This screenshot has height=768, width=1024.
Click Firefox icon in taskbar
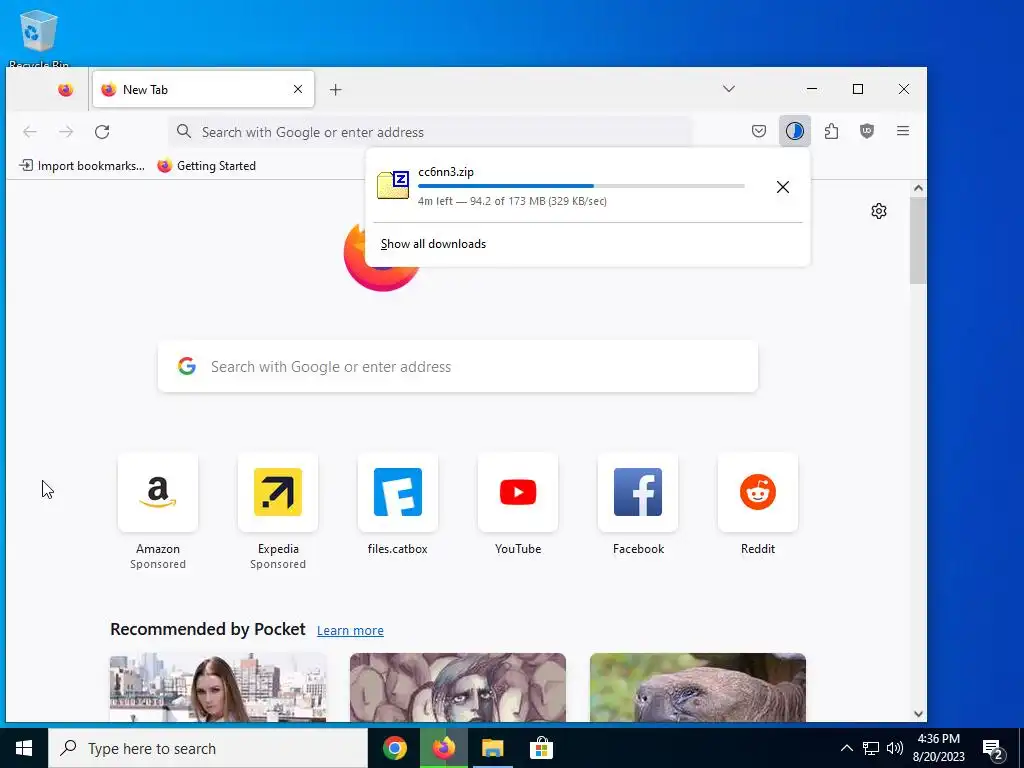click(x=443, y=748)
